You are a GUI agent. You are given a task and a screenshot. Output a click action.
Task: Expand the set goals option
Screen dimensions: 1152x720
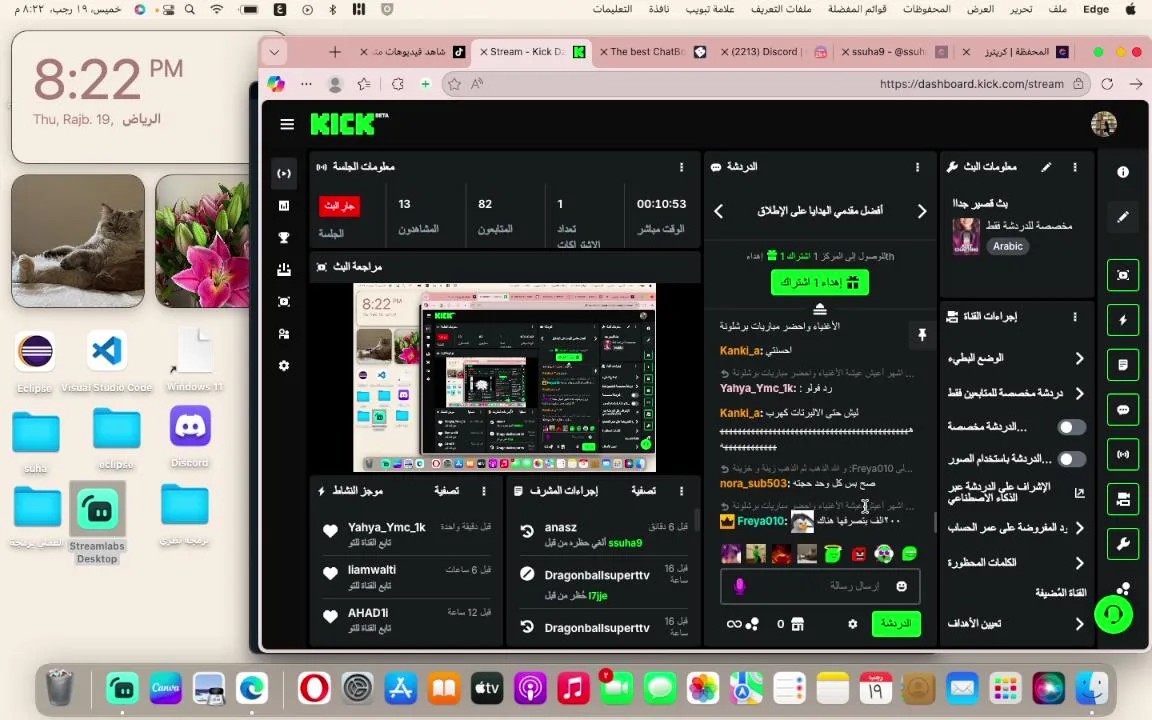click(x=1080, y=624)
